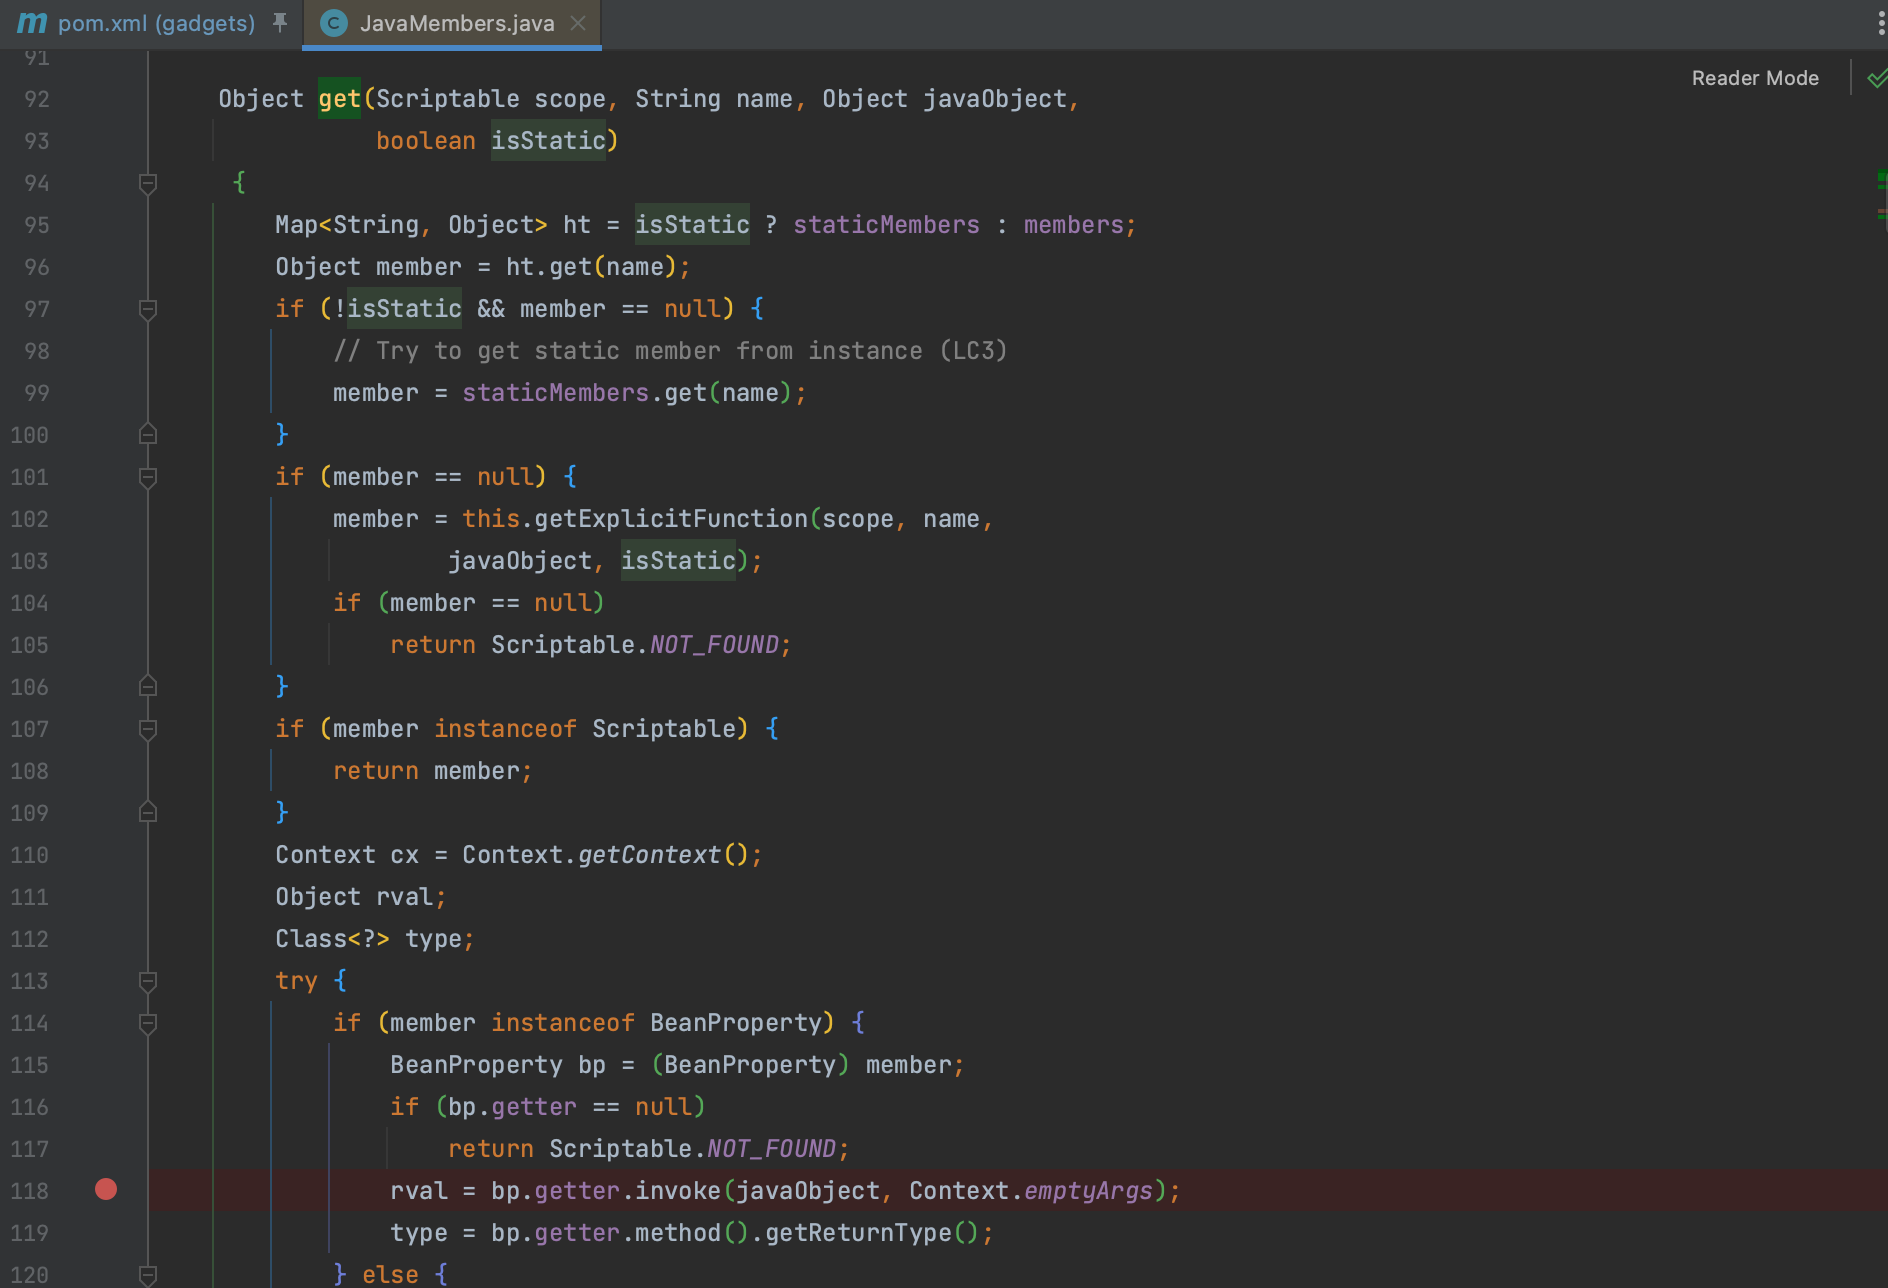Viewport: 1888px width, 1288px height.
Task: Click bp.getter on line 116
Action: 512,1107
